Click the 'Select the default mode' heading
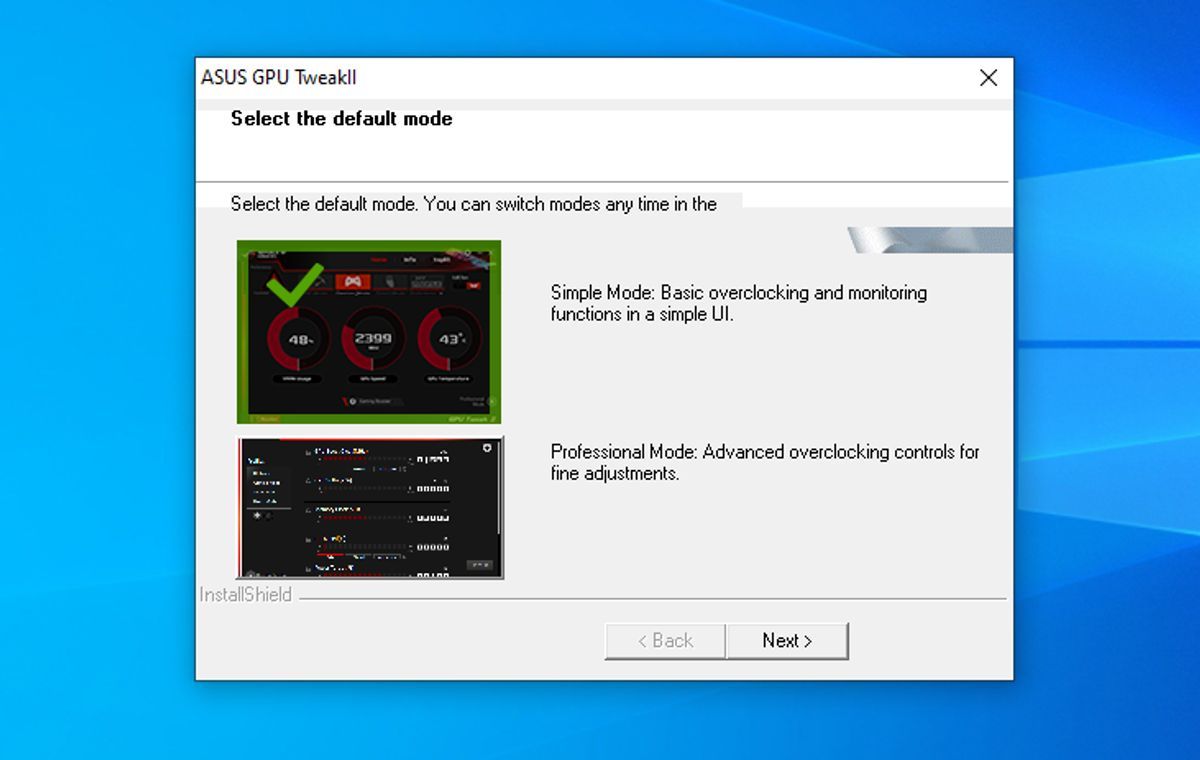1200x760 pixels. (341, 119)
